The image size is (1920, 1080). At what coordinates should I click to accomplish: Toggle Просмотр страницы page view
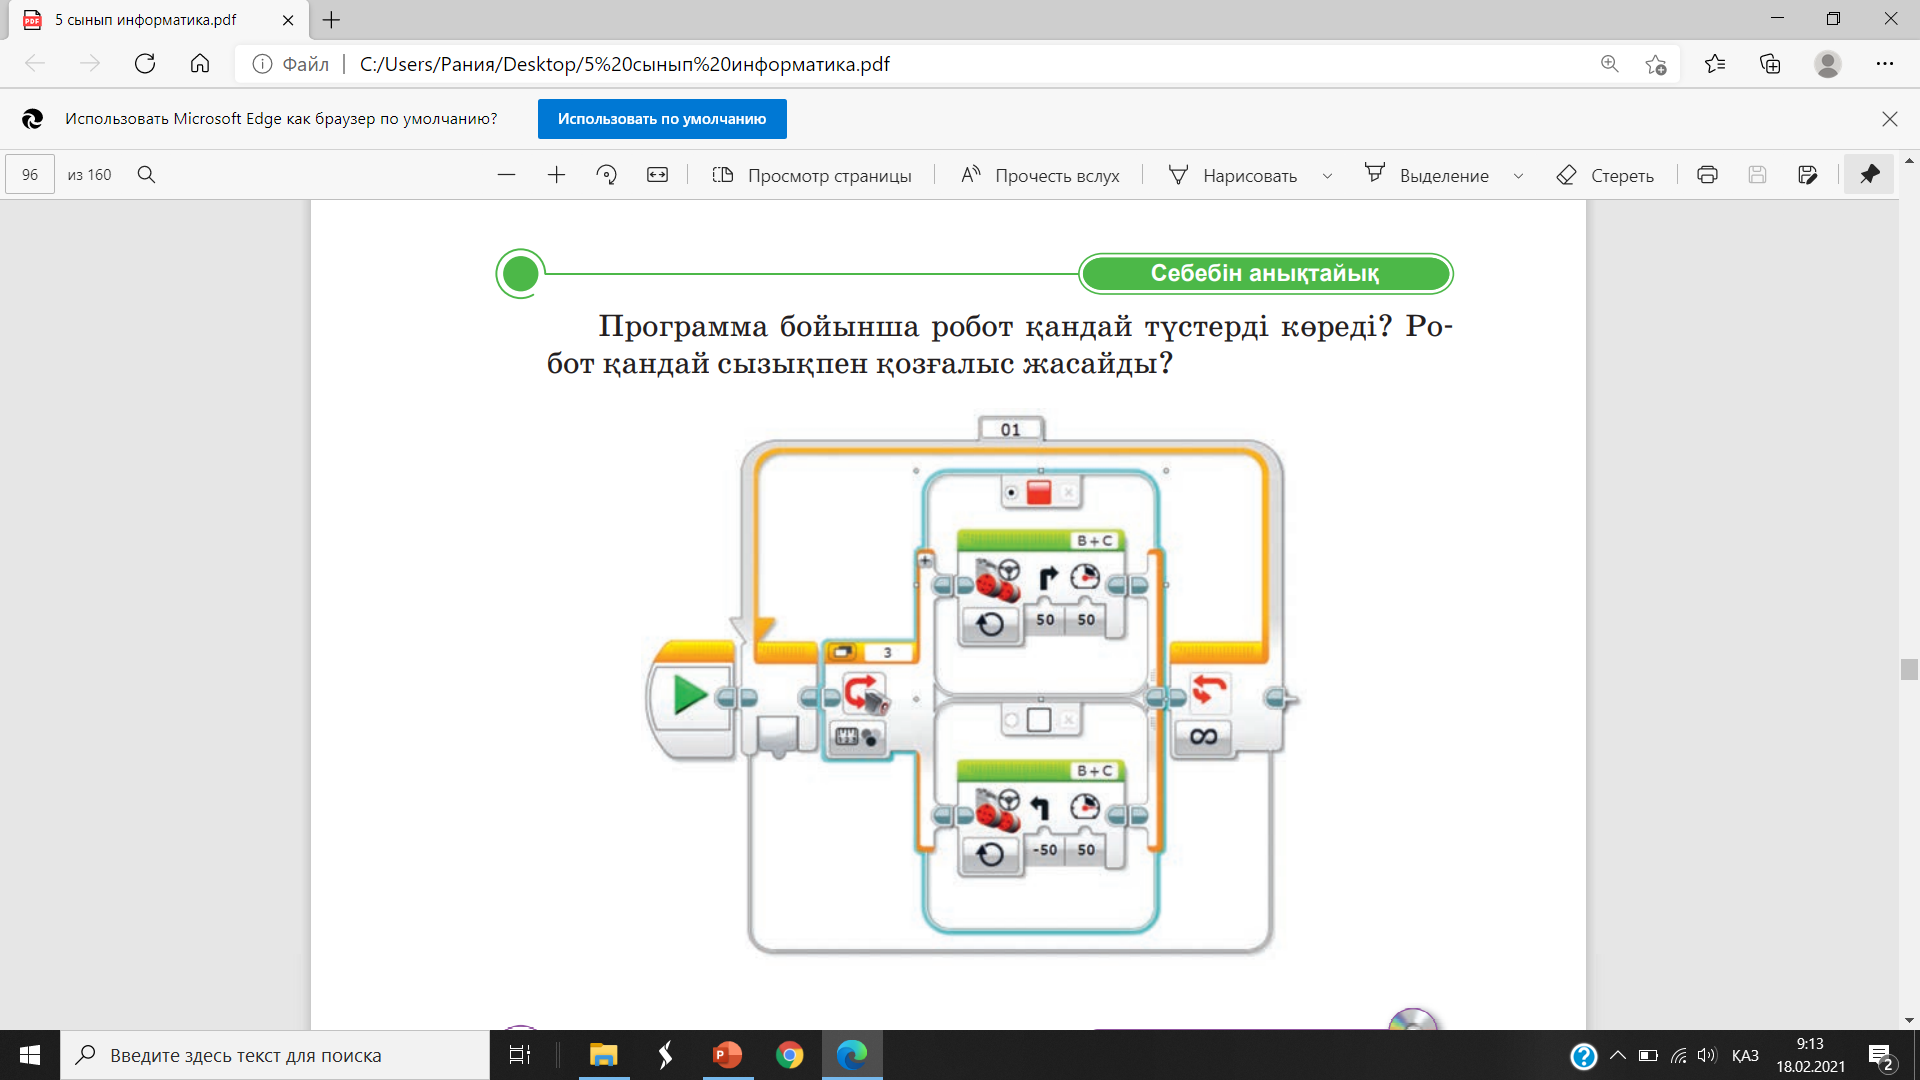[812, 175]
